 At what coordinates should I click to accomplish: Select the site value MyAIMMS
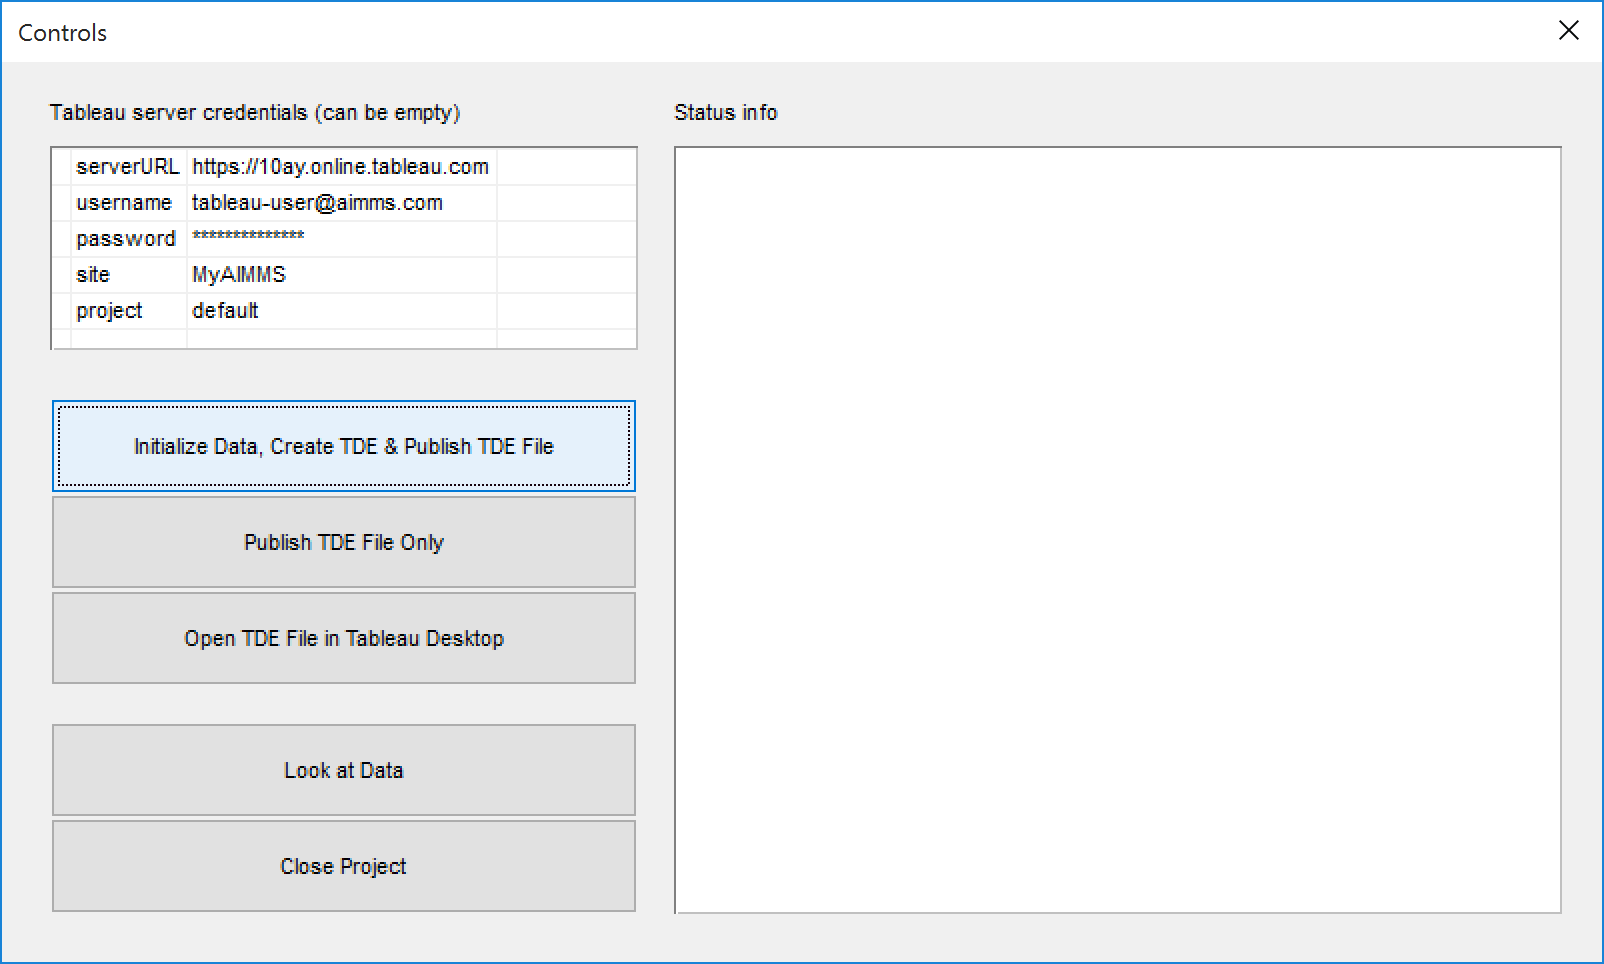(341, 275)
